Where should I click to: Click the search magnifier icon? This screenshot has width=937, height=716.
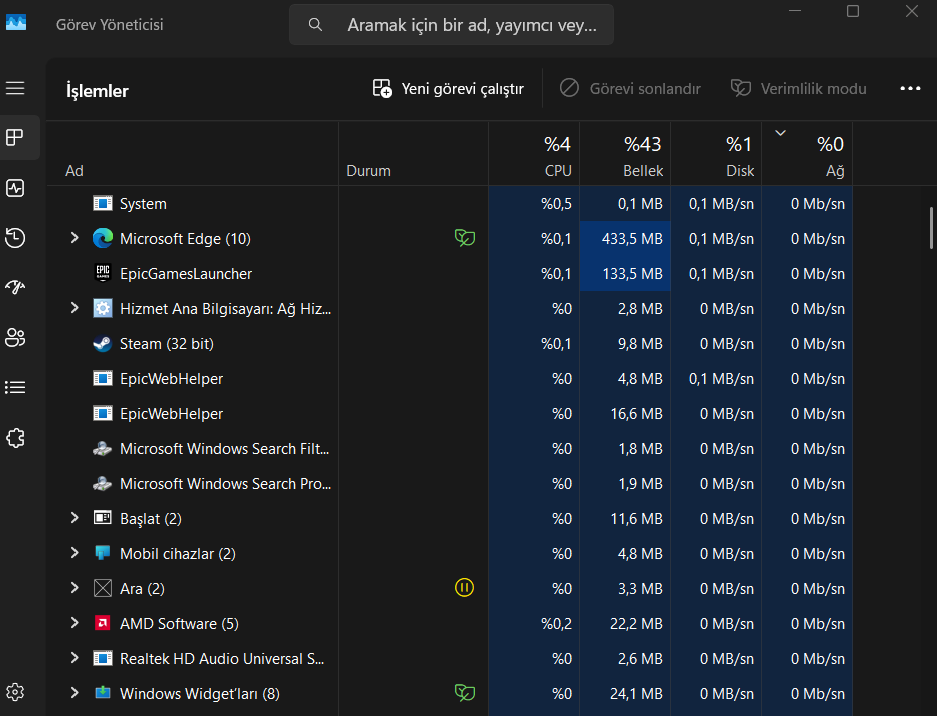point(315,25)
